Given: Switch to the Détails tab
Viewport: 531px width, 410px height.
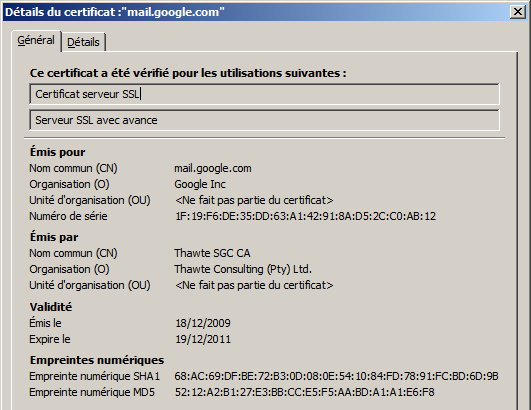Looking at the screenshot, I should coord(83,42).
